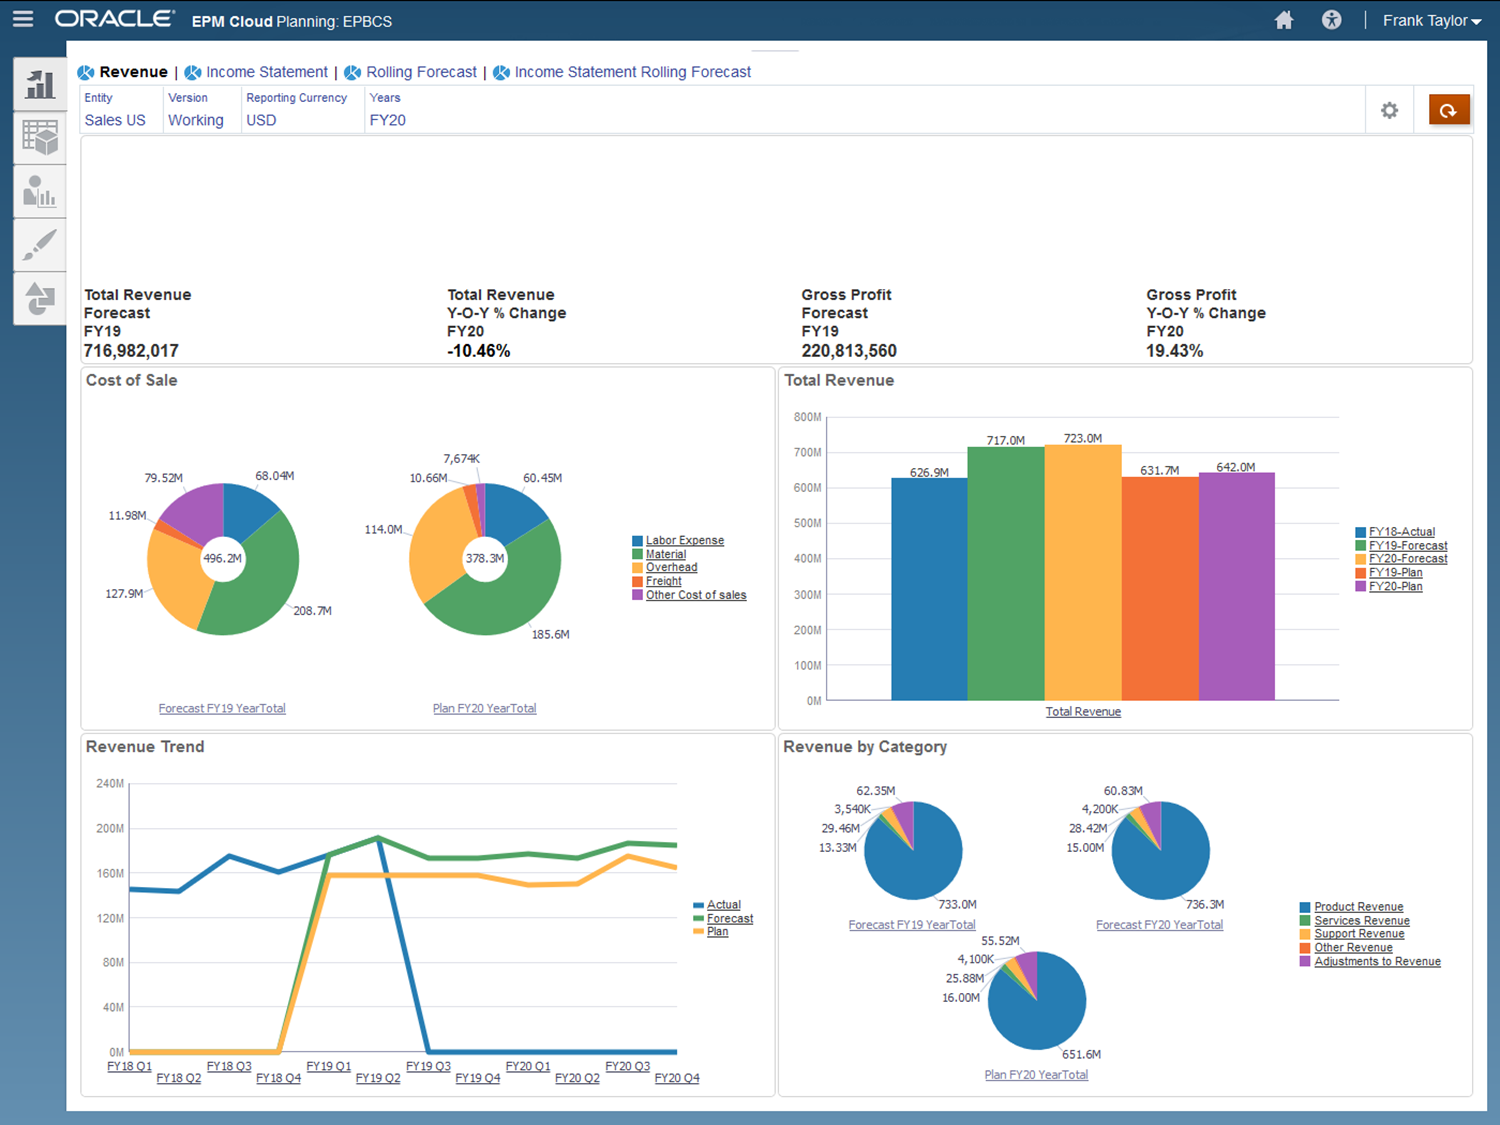
Task: Open Plan FY20 YearTotal under Cost of Sale
Action: [484, 708]
